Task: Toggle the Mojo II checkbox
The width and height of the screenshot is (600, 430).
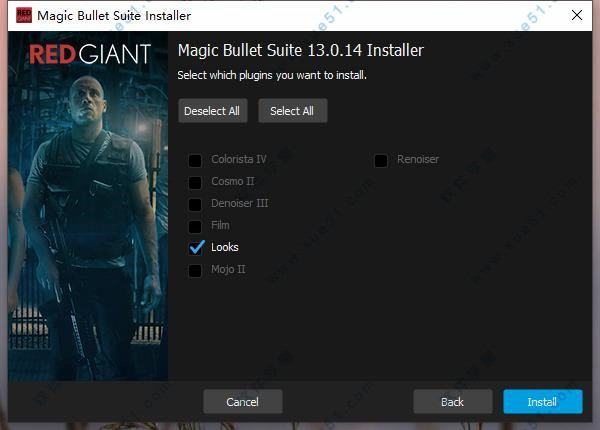Action: pyautogui.click(x=195, y=270)
